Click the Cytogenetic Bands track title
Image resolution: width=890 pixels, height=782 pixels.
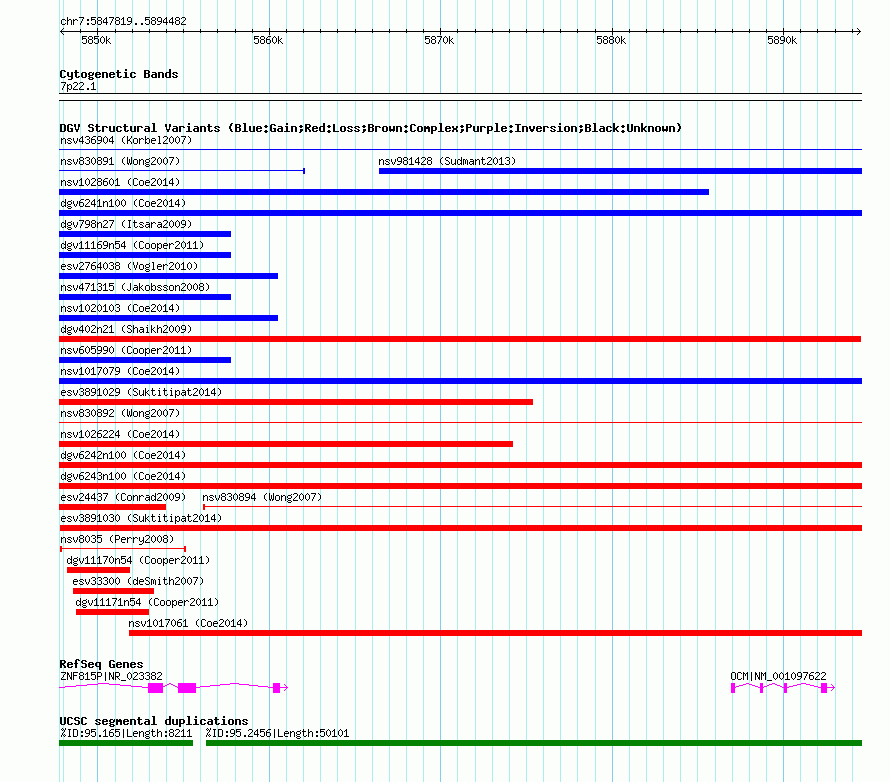pyautogui.click(x=119, y=74)
